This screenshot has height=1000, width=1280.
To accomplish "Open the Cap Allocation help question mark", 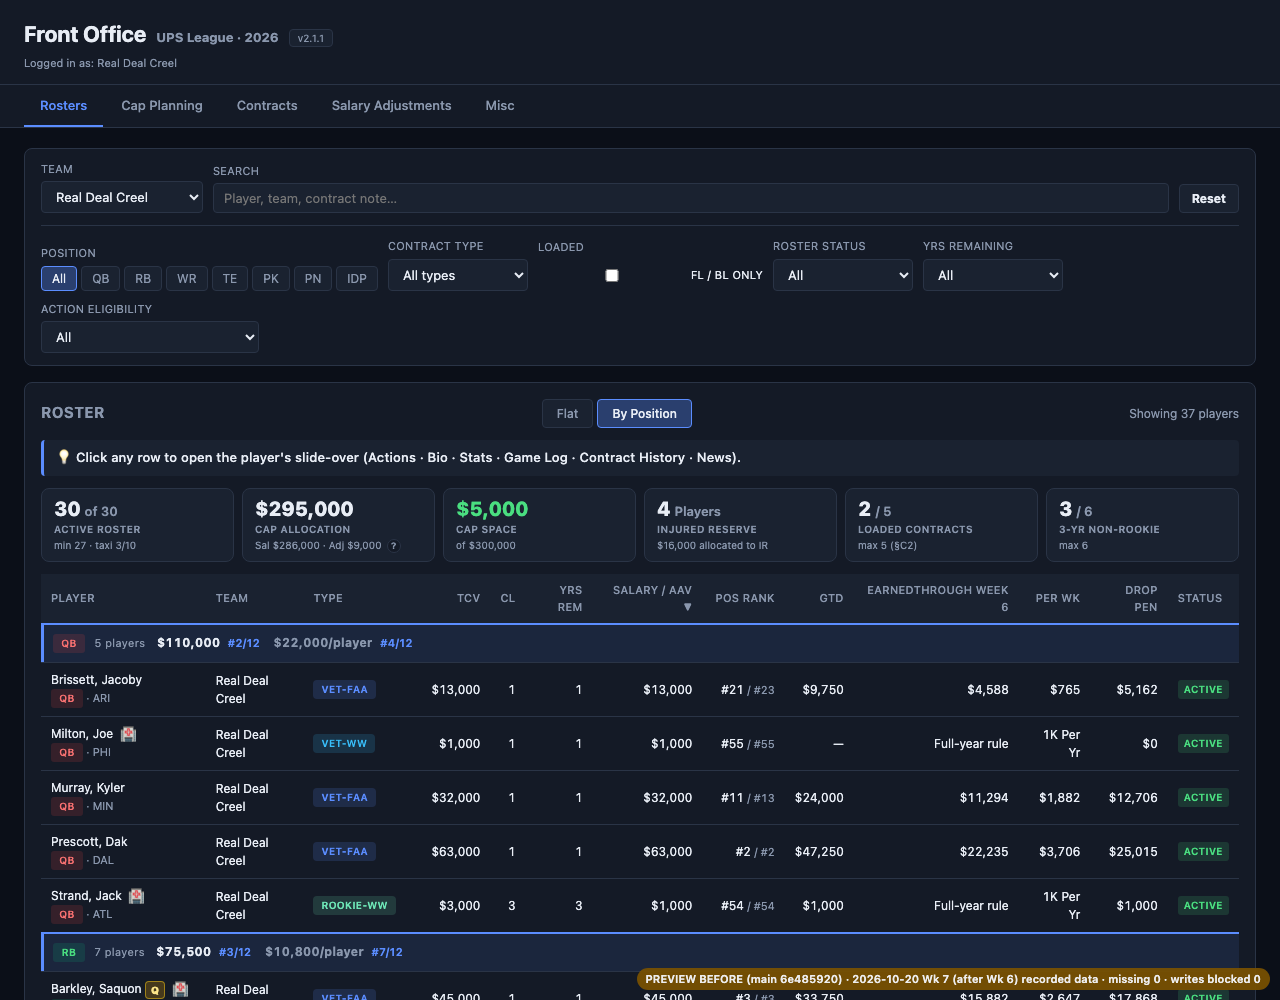I will (x=394, y=546).
